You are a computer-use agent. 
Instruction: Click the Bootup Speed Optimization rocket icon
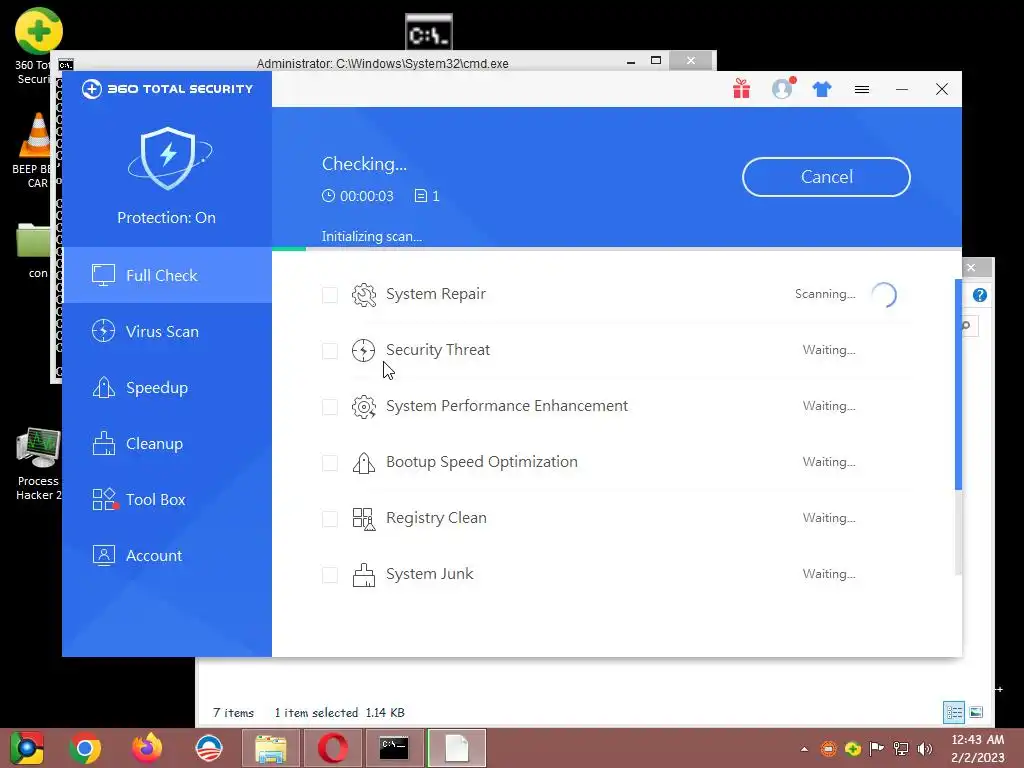(364, 462)
